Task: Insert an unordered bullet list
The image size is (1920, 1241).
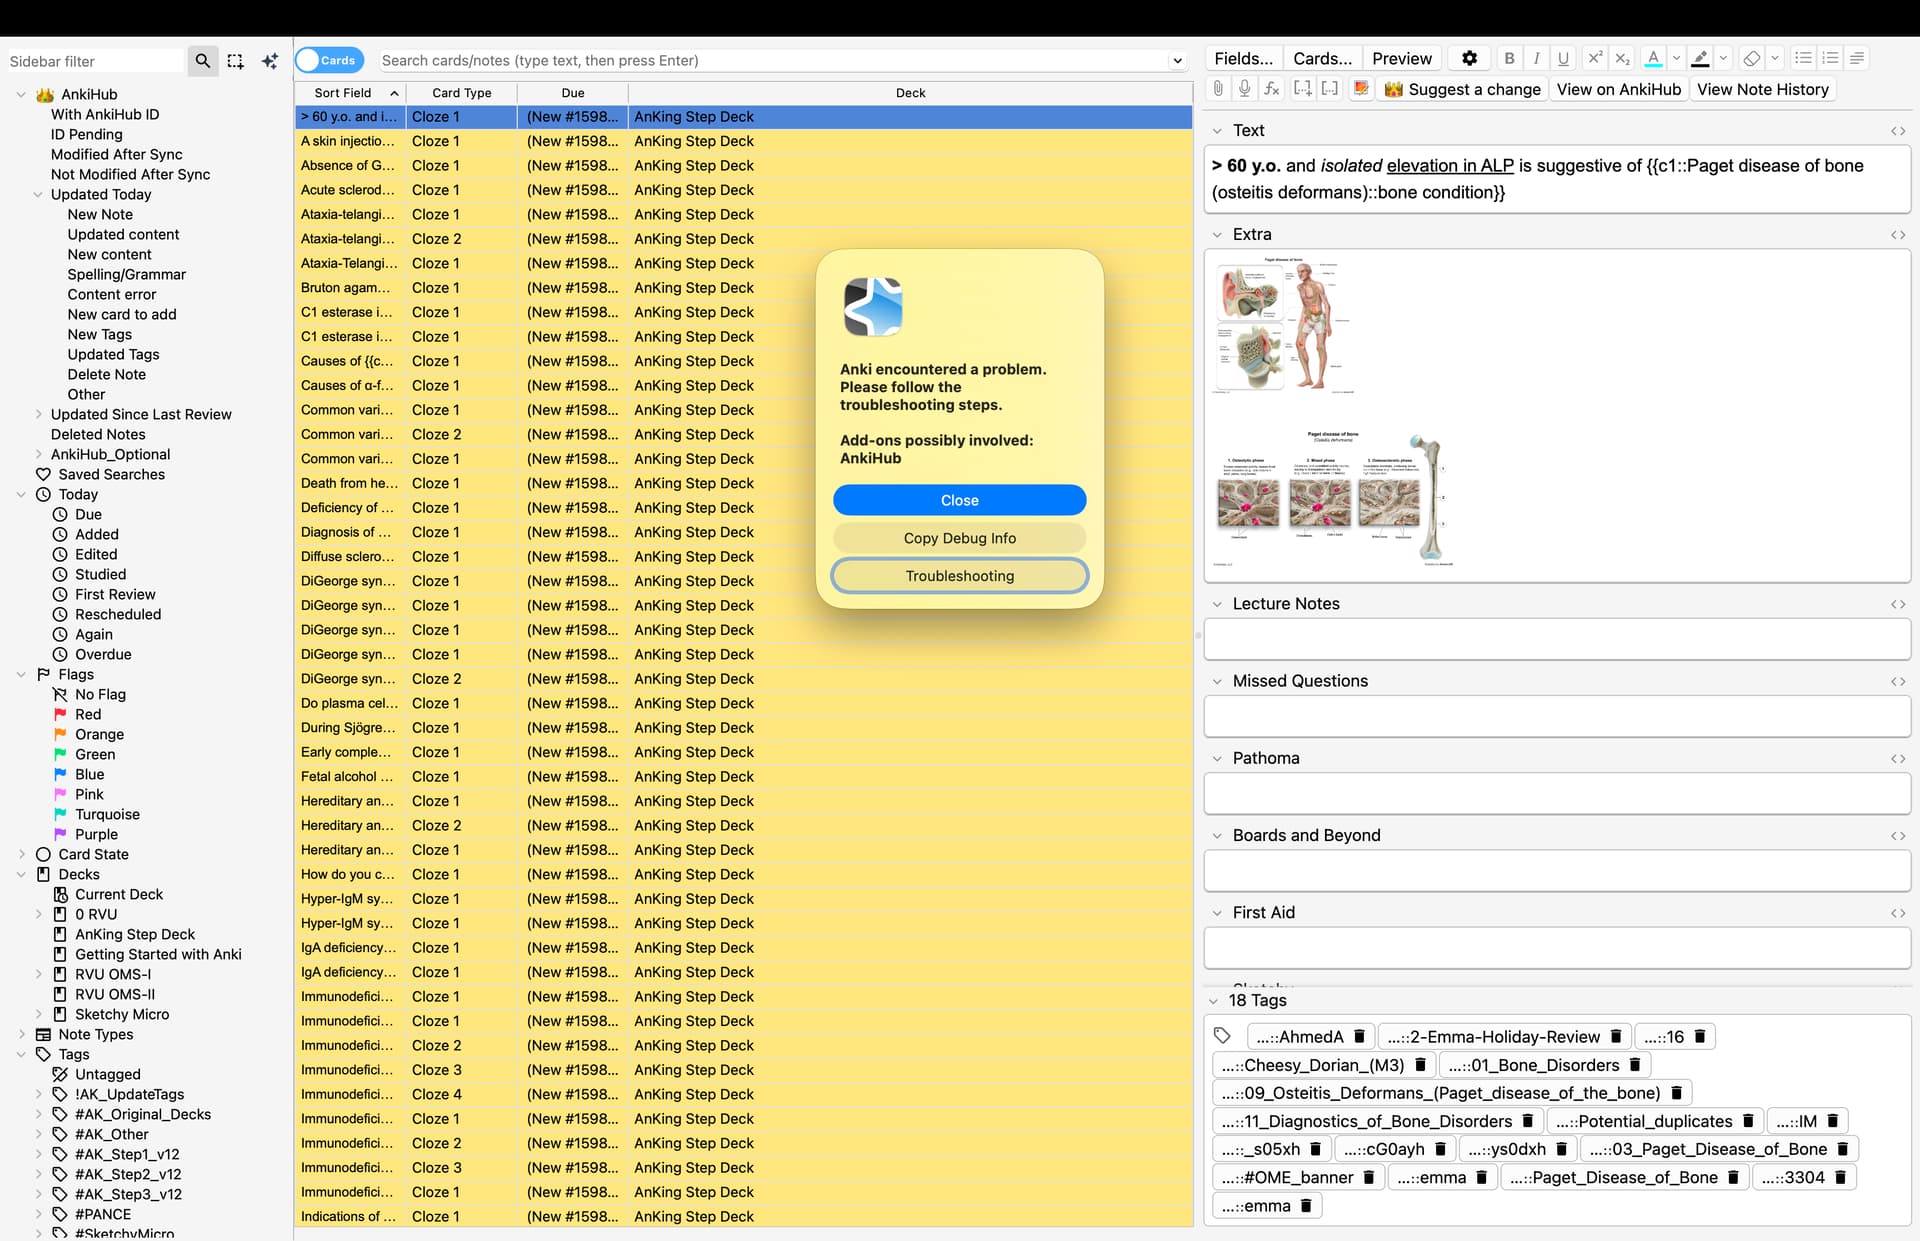Action: [x=1804, y=59]
